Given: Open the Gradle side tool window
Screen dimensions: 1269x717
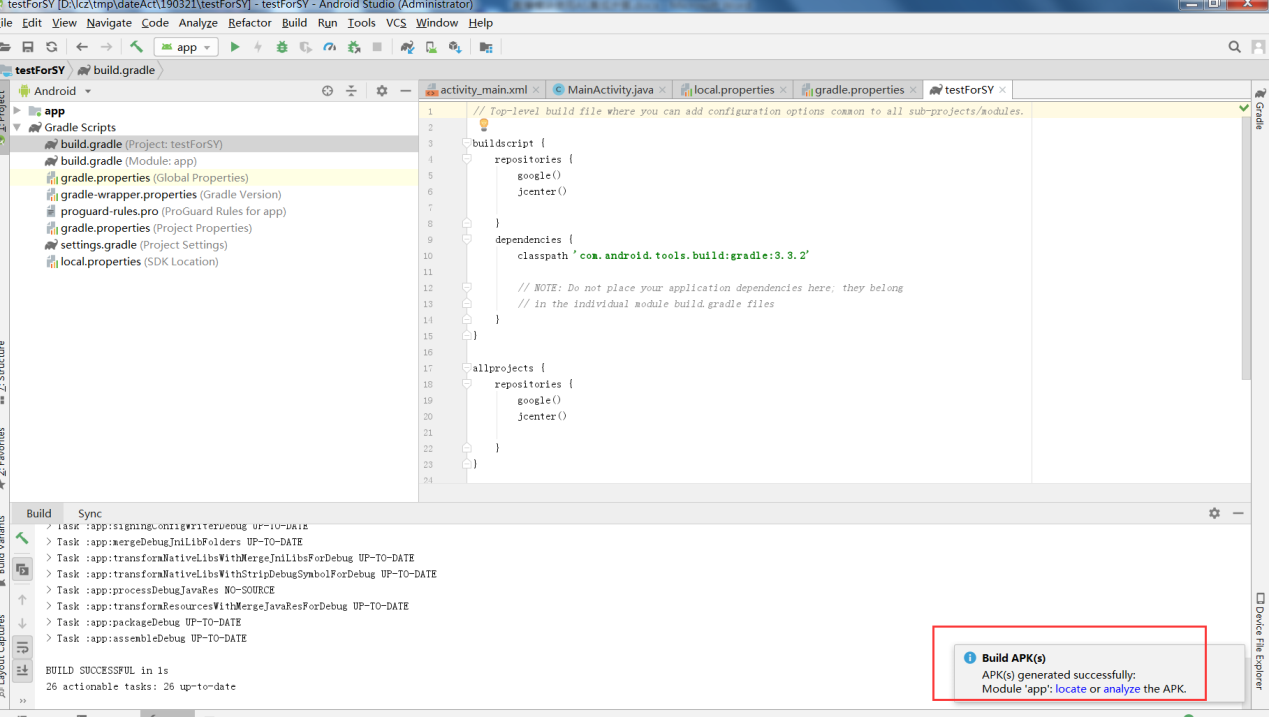Looking at the screenshot, I should tap(1260, 109).
